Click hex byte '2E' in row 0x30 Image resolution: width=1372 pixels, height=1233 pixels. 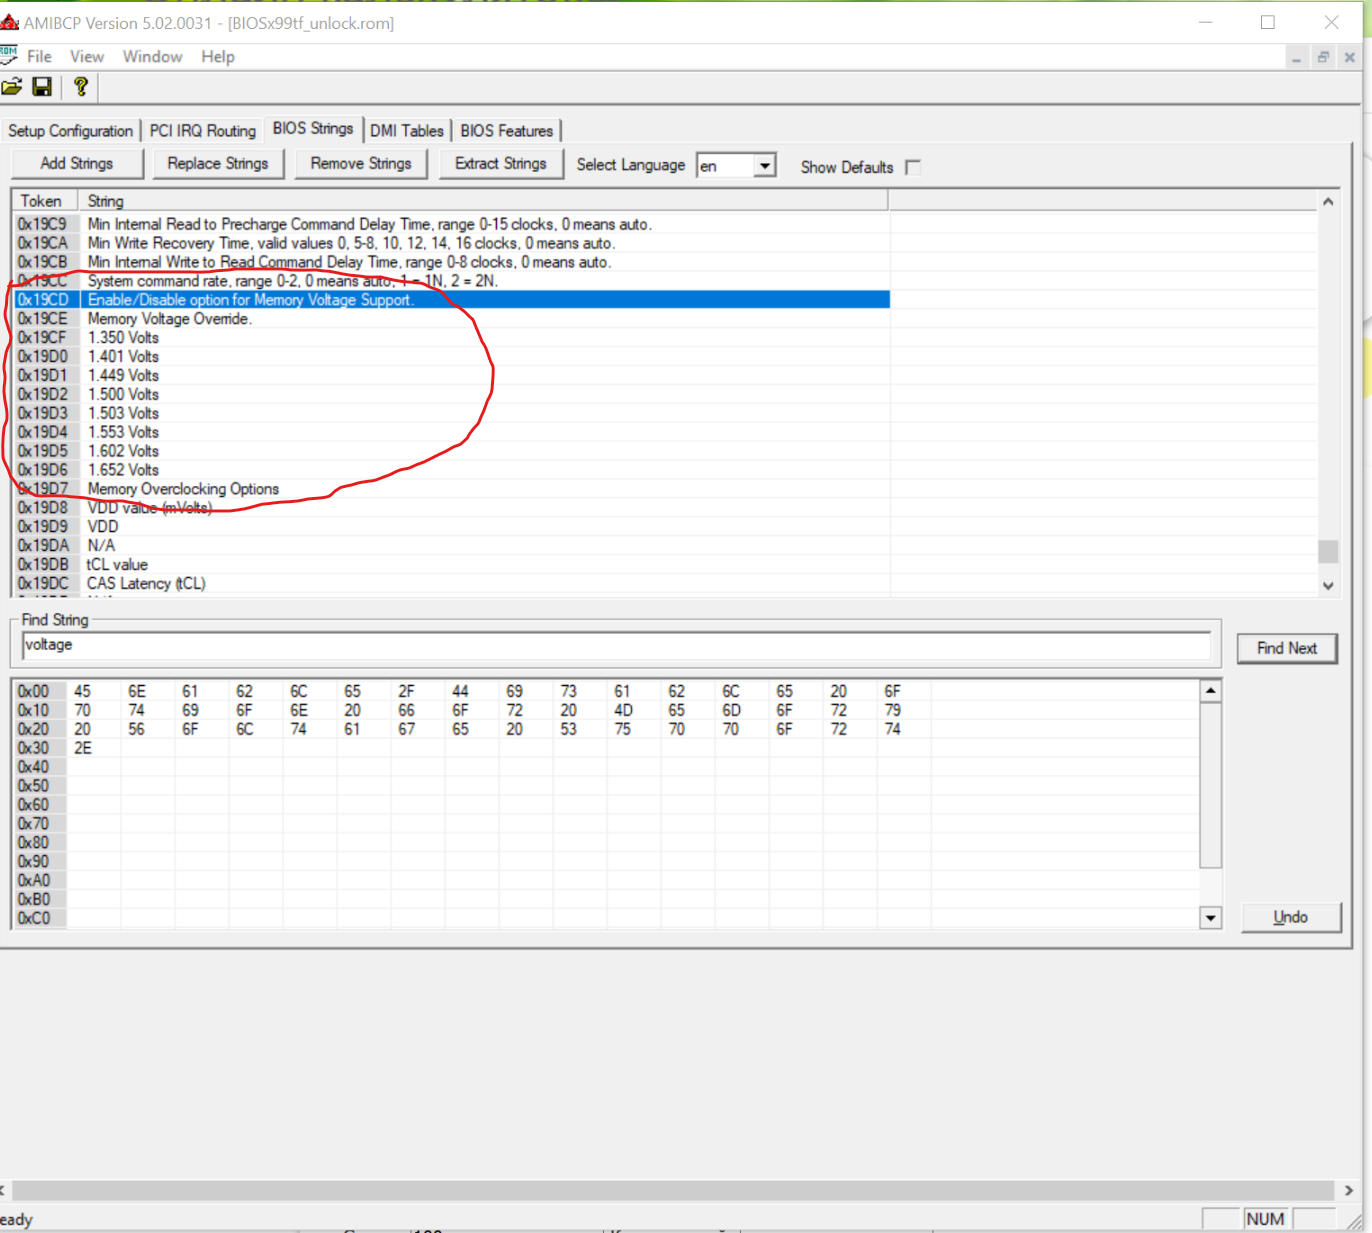[83, 749]
